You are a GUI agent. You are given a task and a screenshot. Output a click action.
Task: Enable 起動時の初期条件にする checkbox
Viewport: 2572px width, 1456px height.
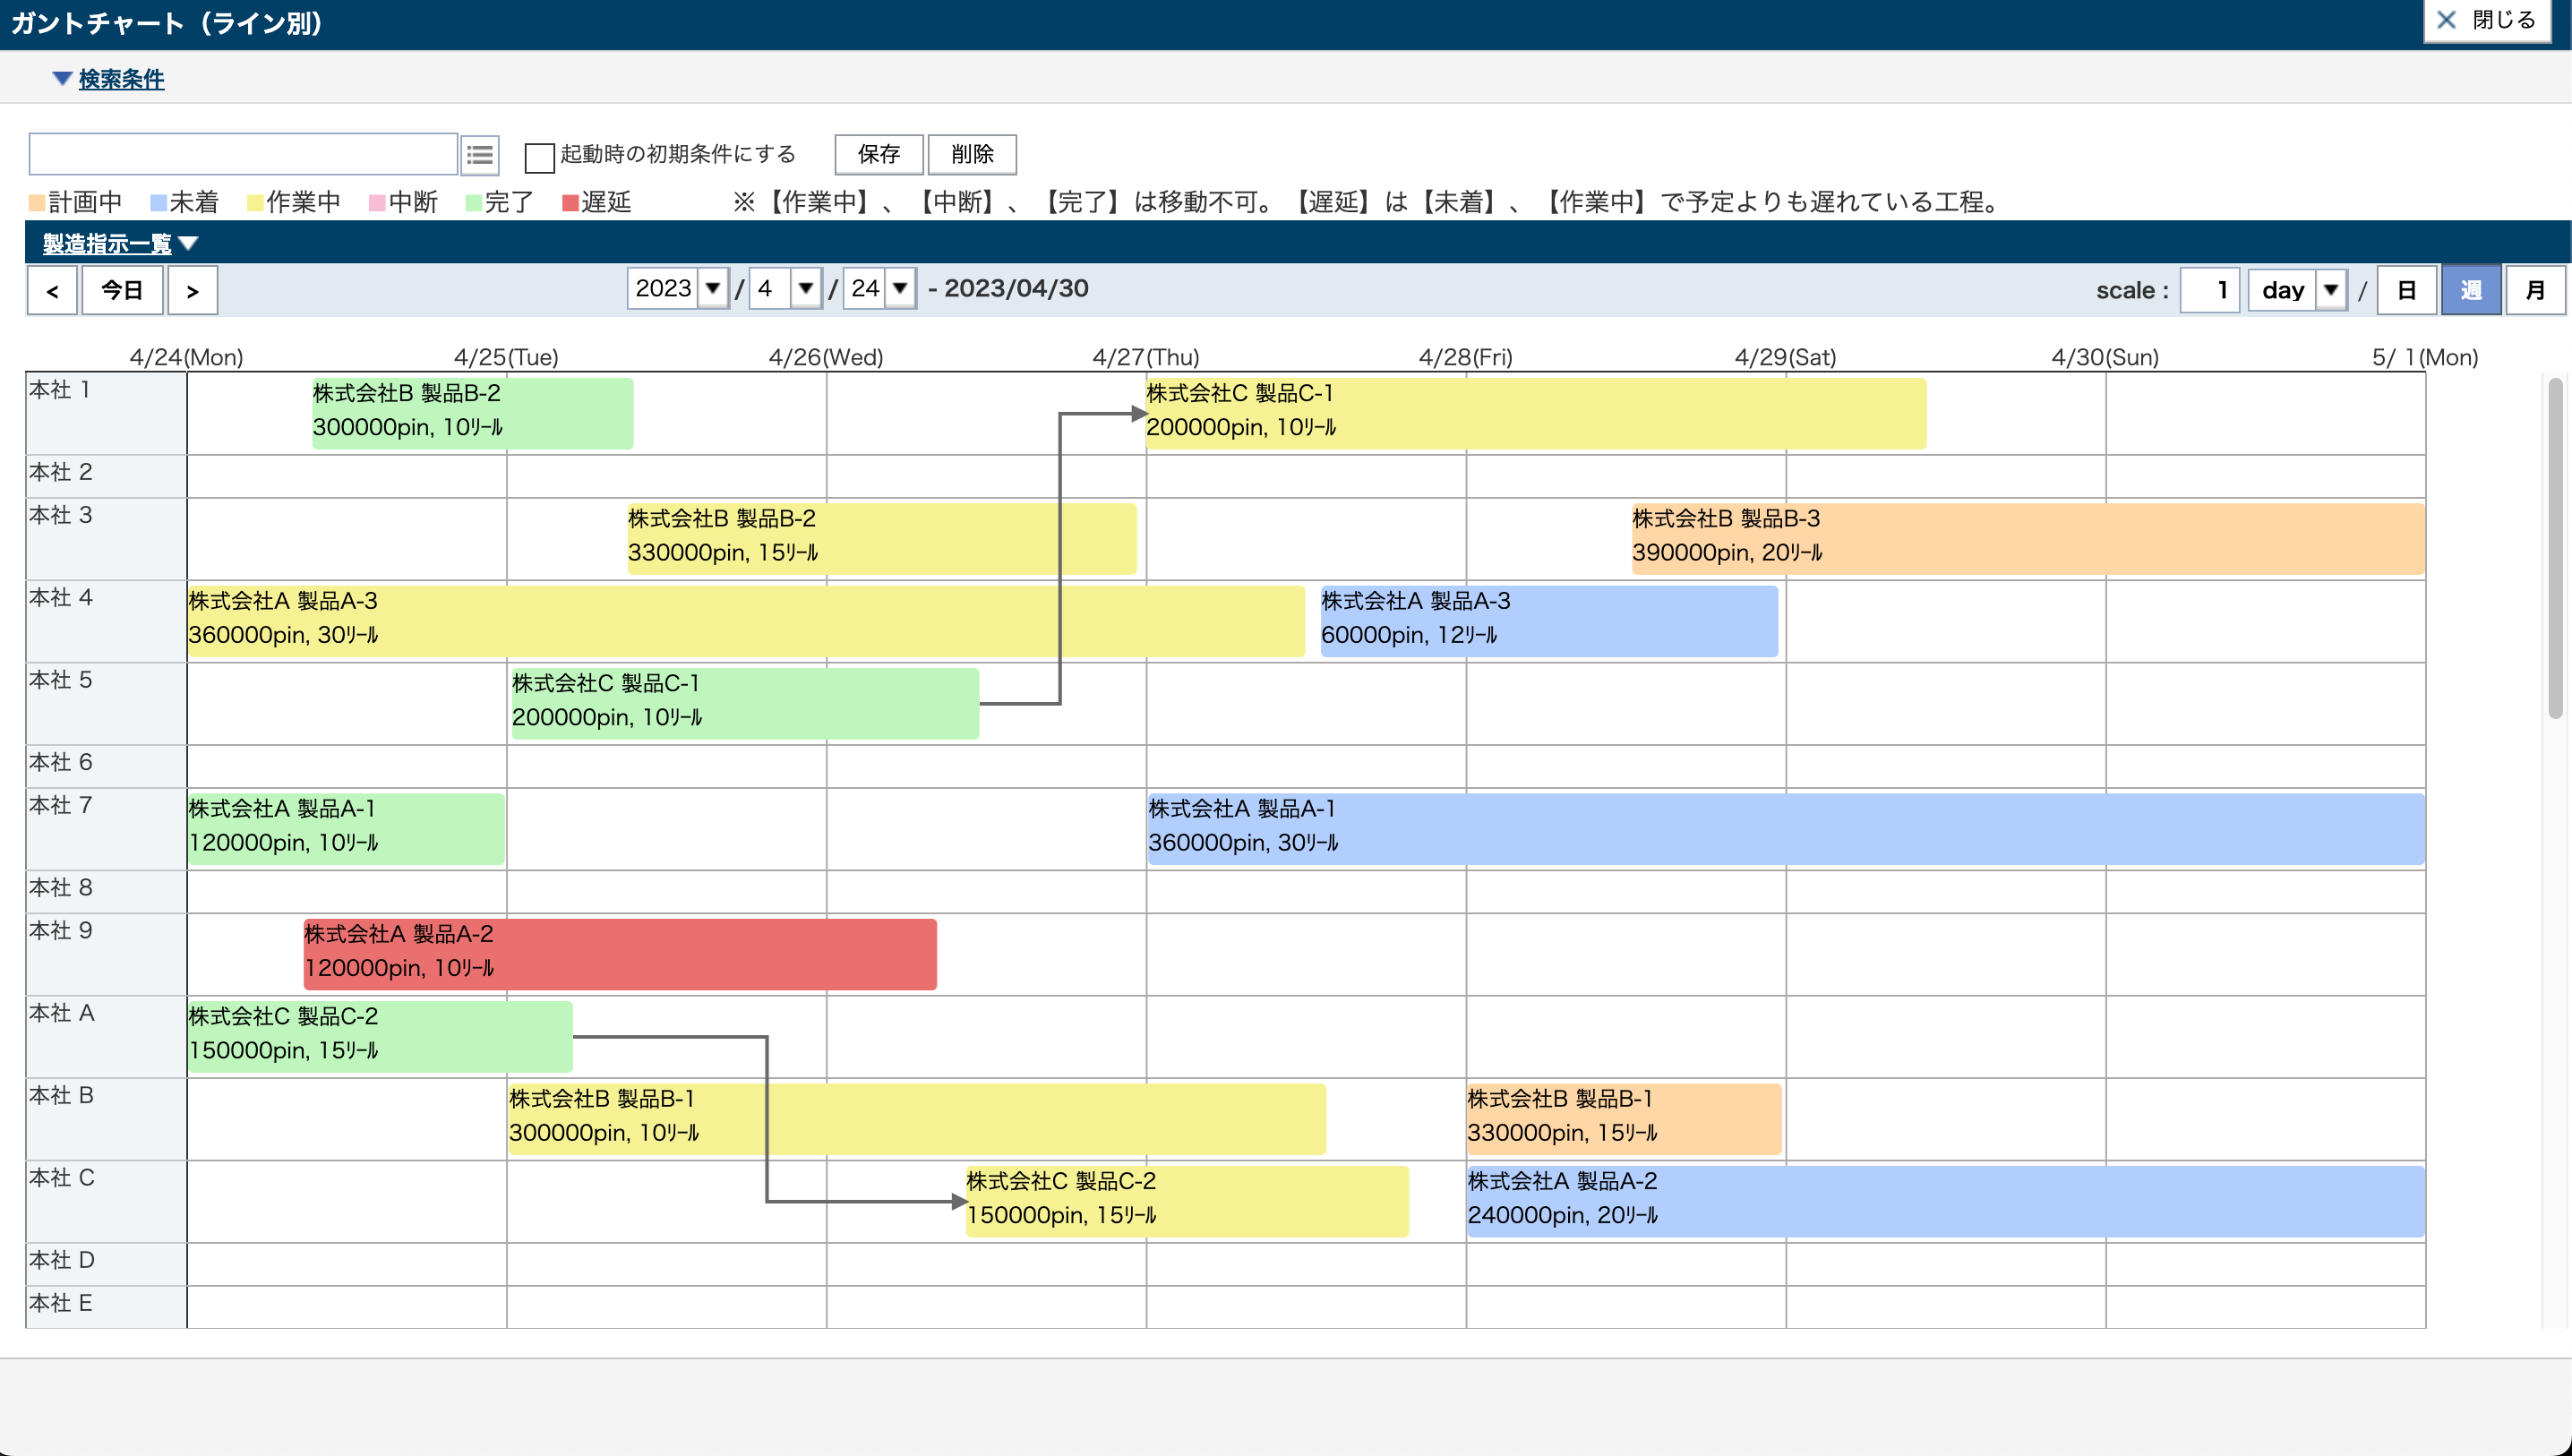click(539, 156)
